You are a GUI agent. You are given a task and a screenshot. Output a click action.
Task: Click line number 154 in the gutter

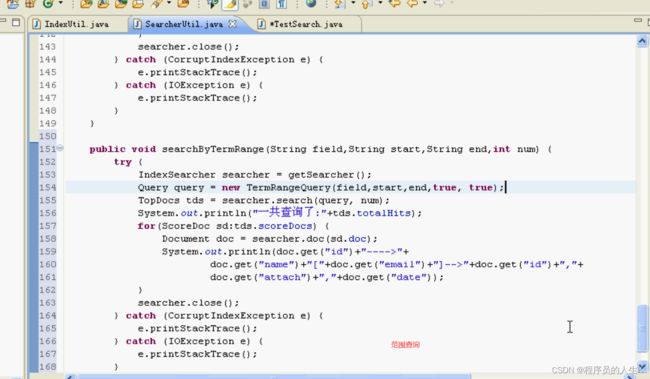click(48, 188)
